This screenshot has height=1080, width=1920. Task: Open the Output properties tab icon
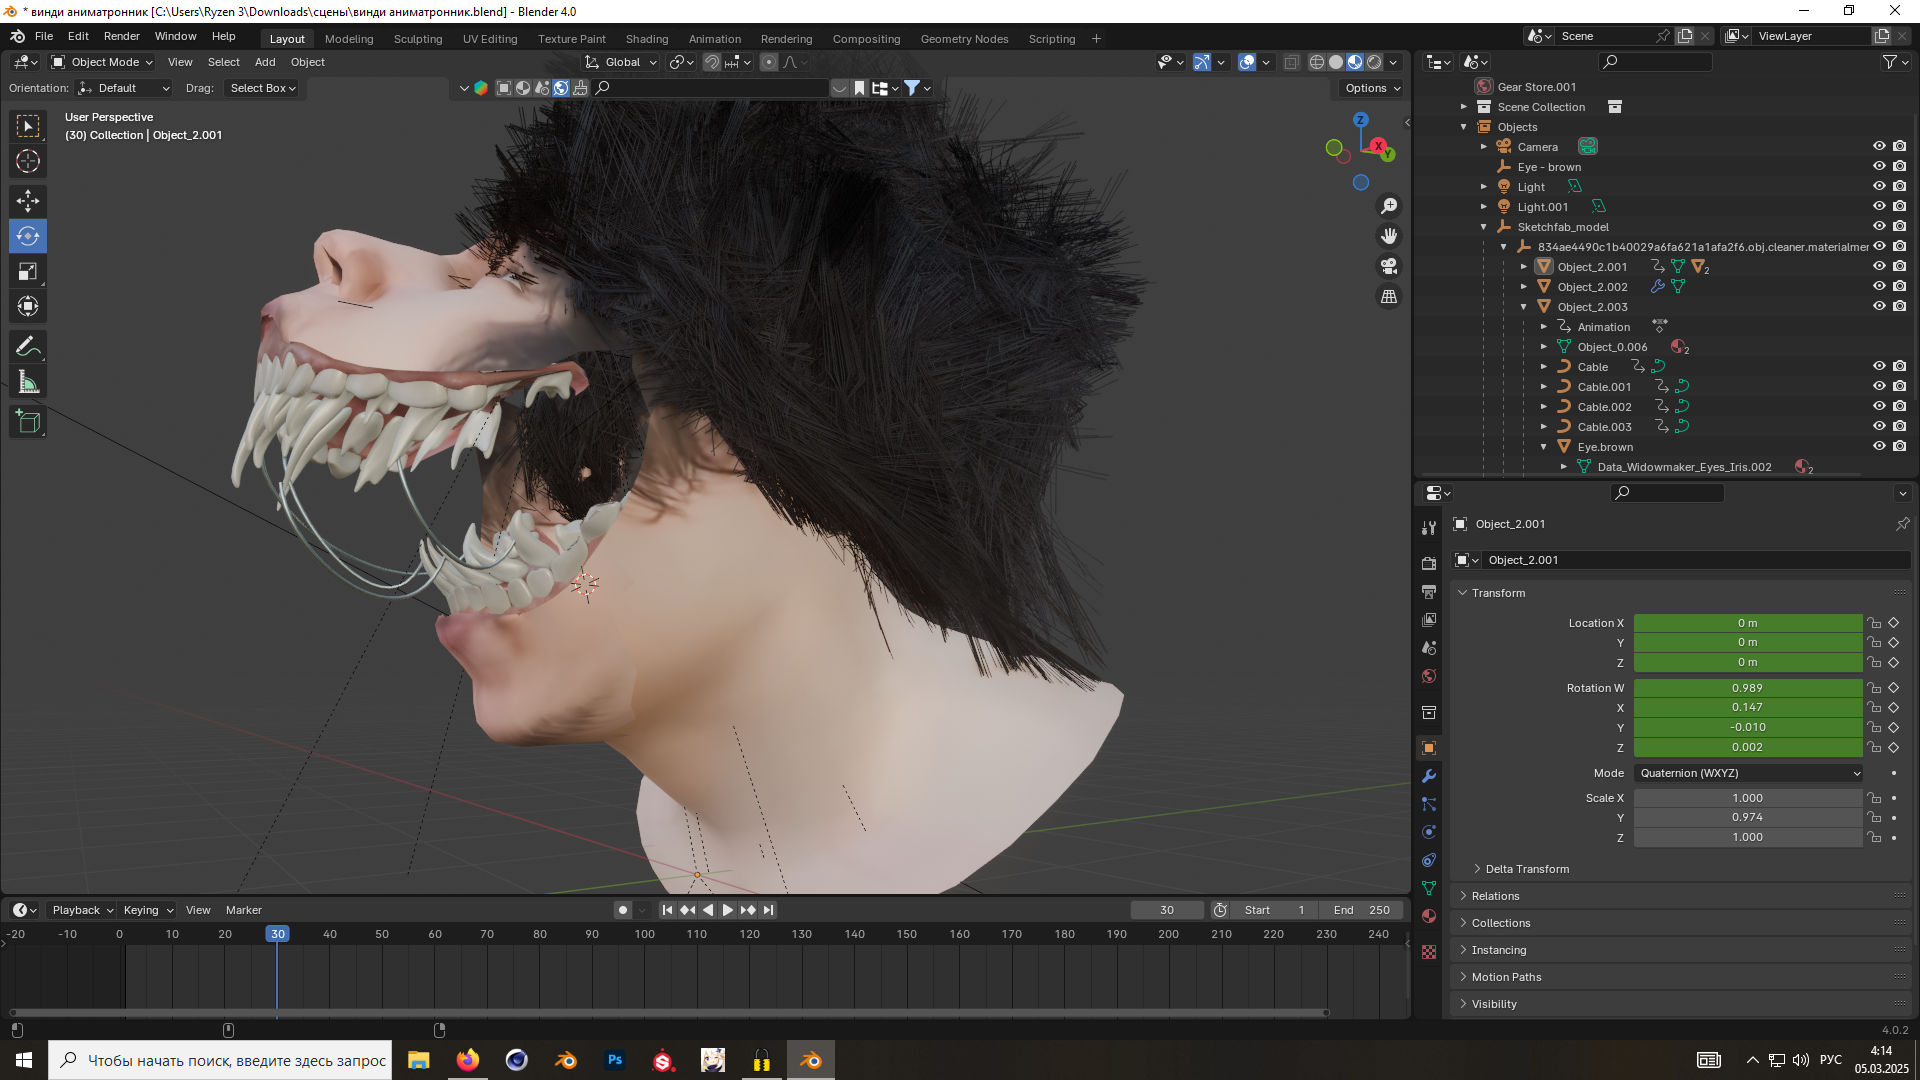pyautogui.click(x=1429, y=592)
